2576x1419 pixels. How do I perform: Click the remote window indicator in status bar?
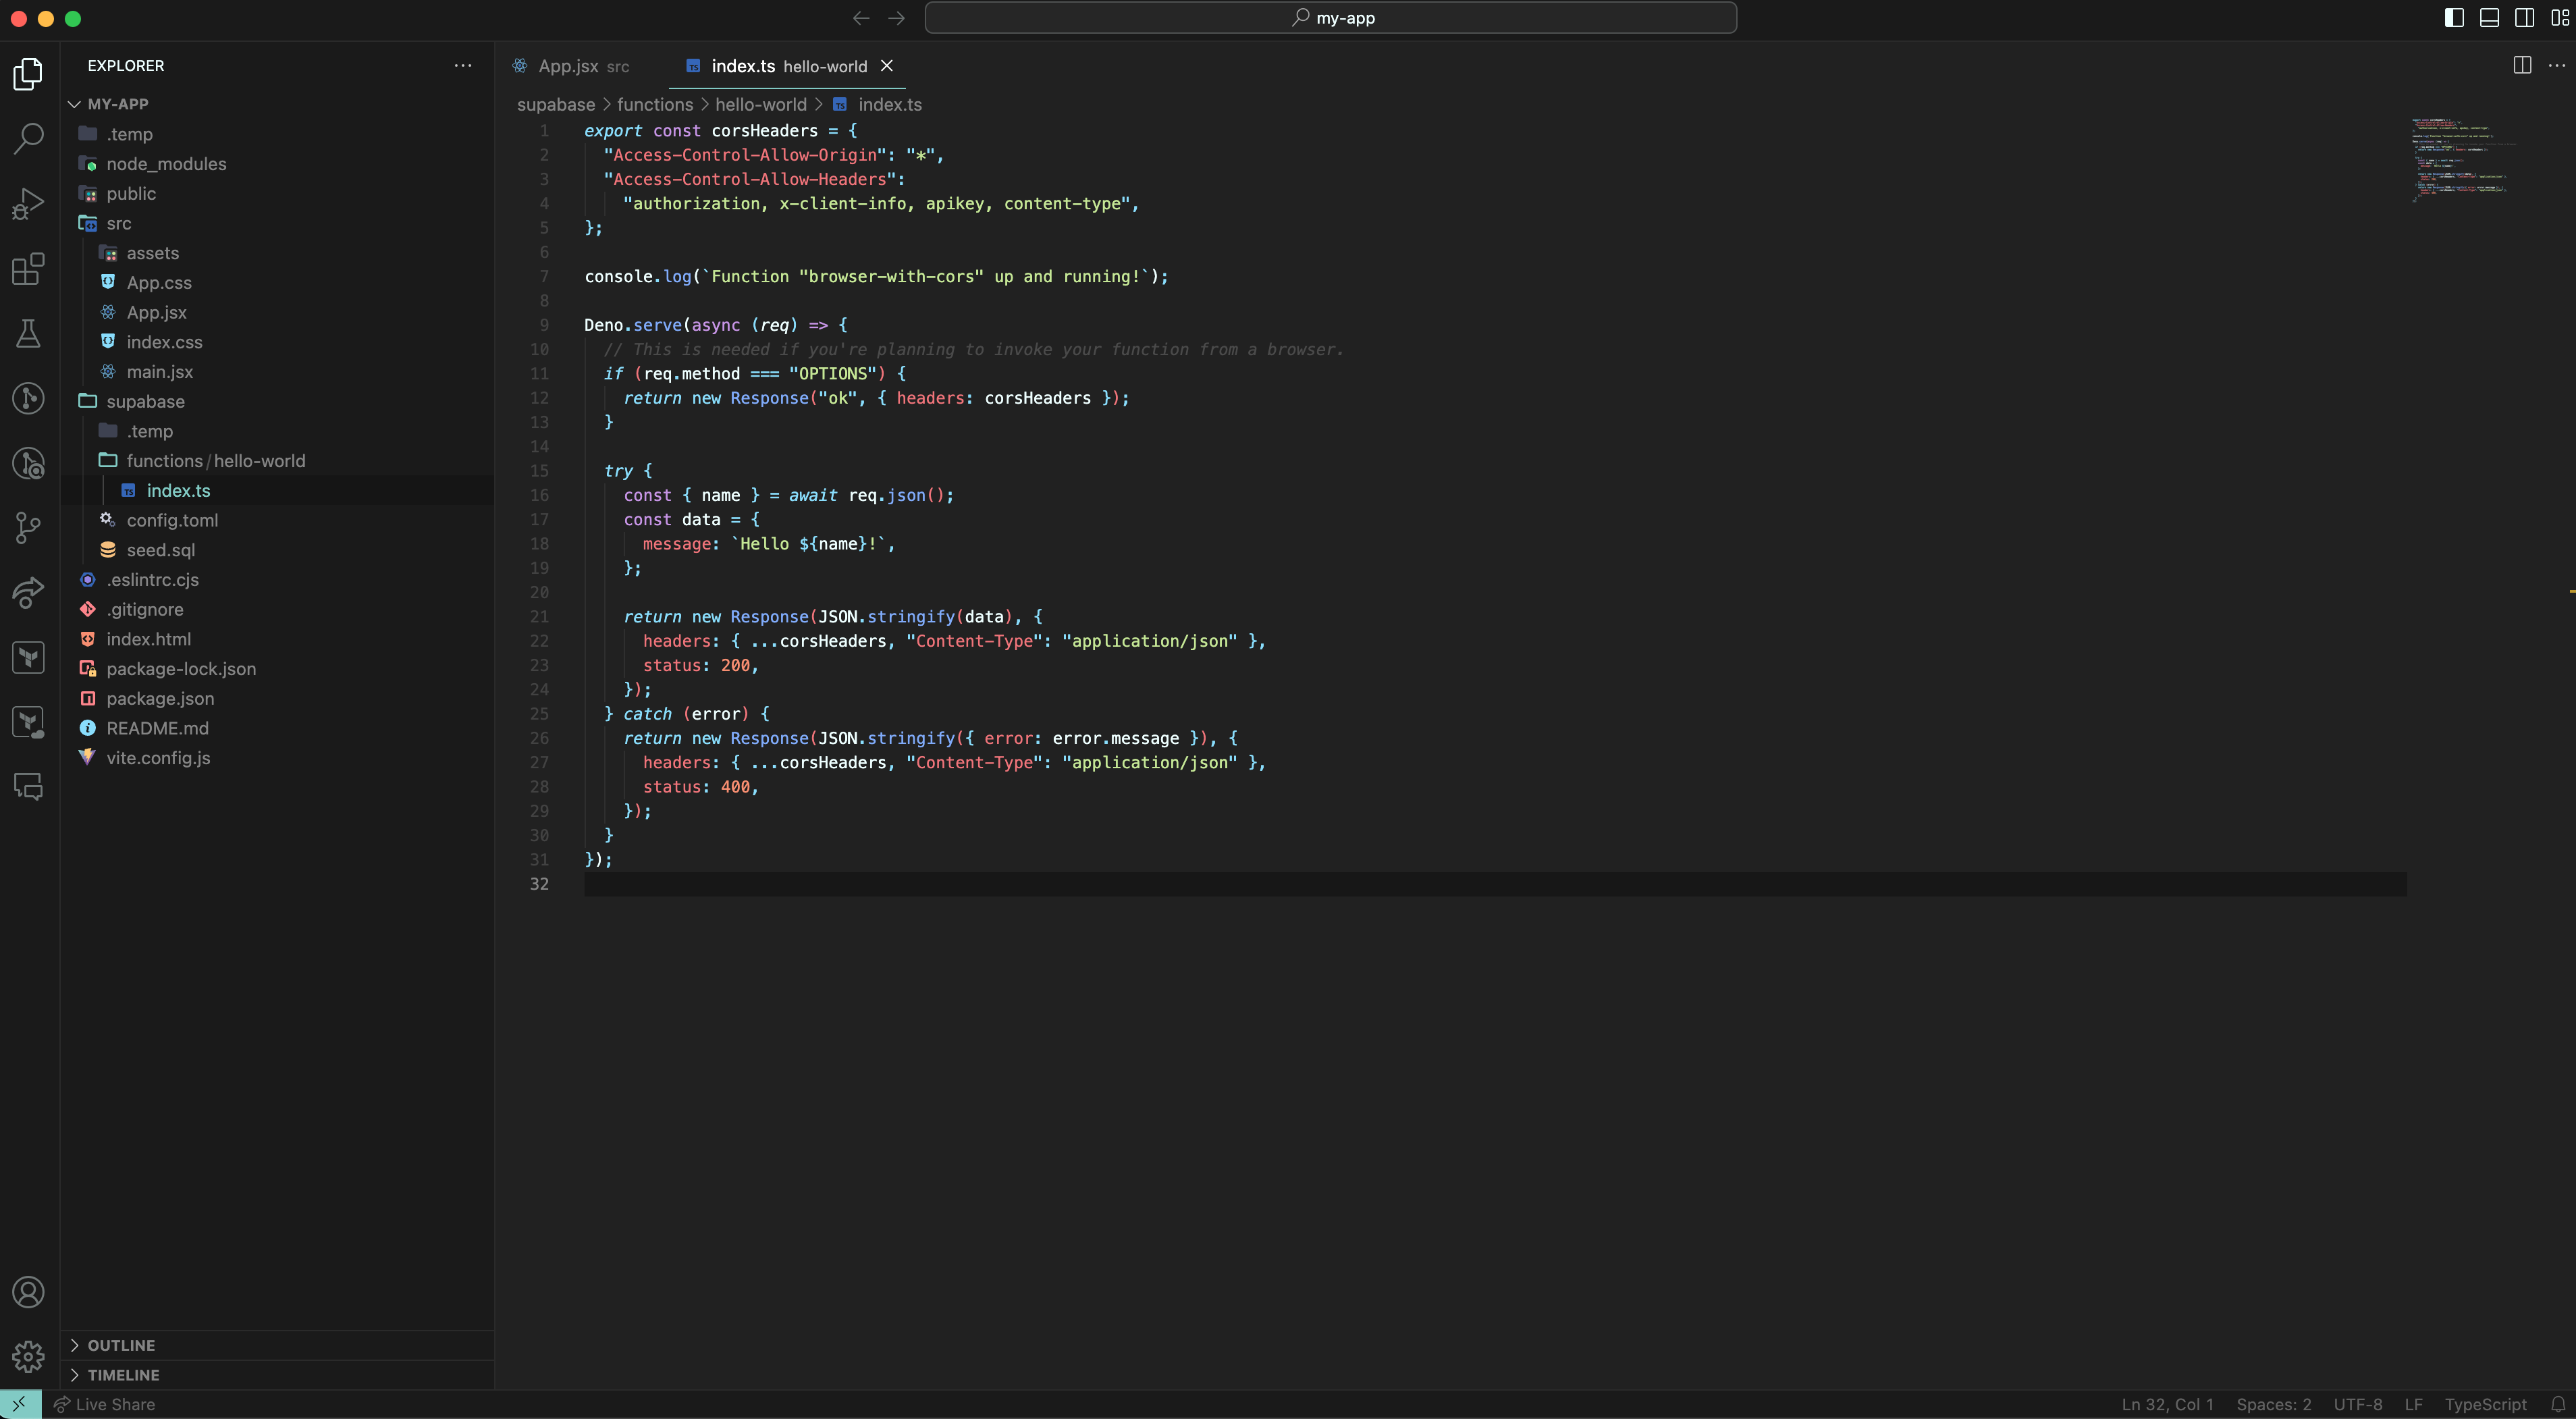[x=20, y=1404]
